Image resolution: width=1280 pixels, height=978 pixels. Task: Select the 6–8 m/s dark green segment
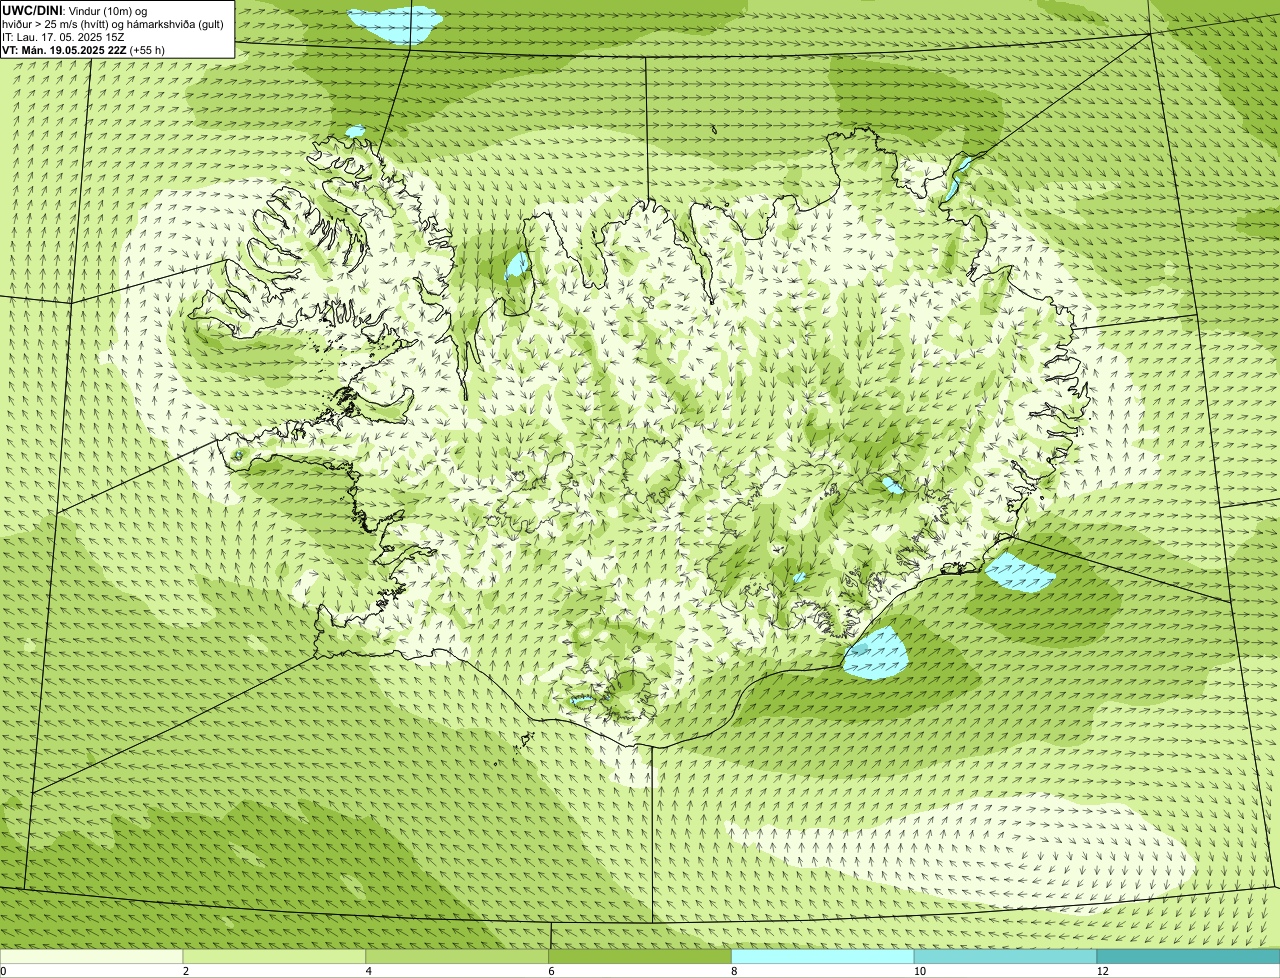tap(640, 957)
